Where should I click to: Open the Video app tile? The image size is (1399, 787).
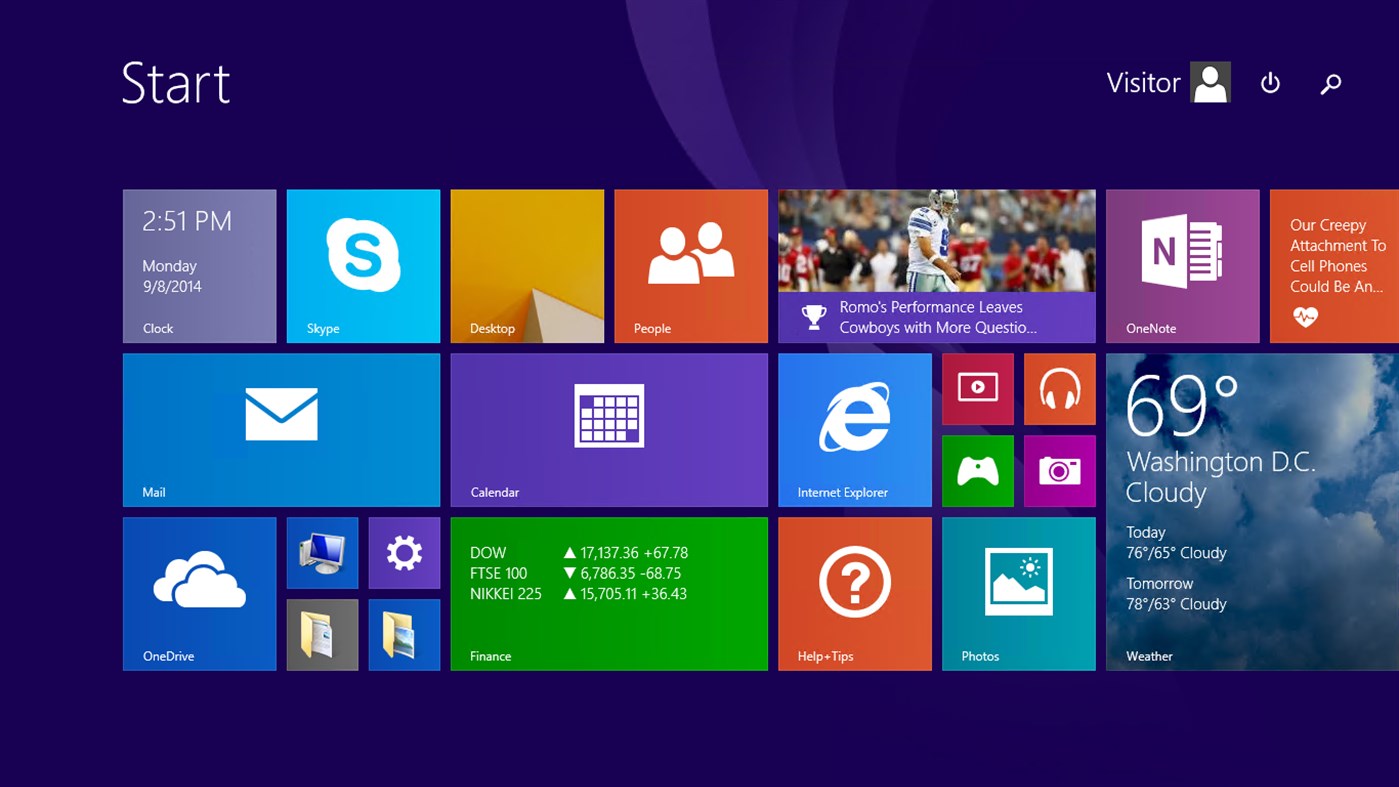tap(977, 388)
